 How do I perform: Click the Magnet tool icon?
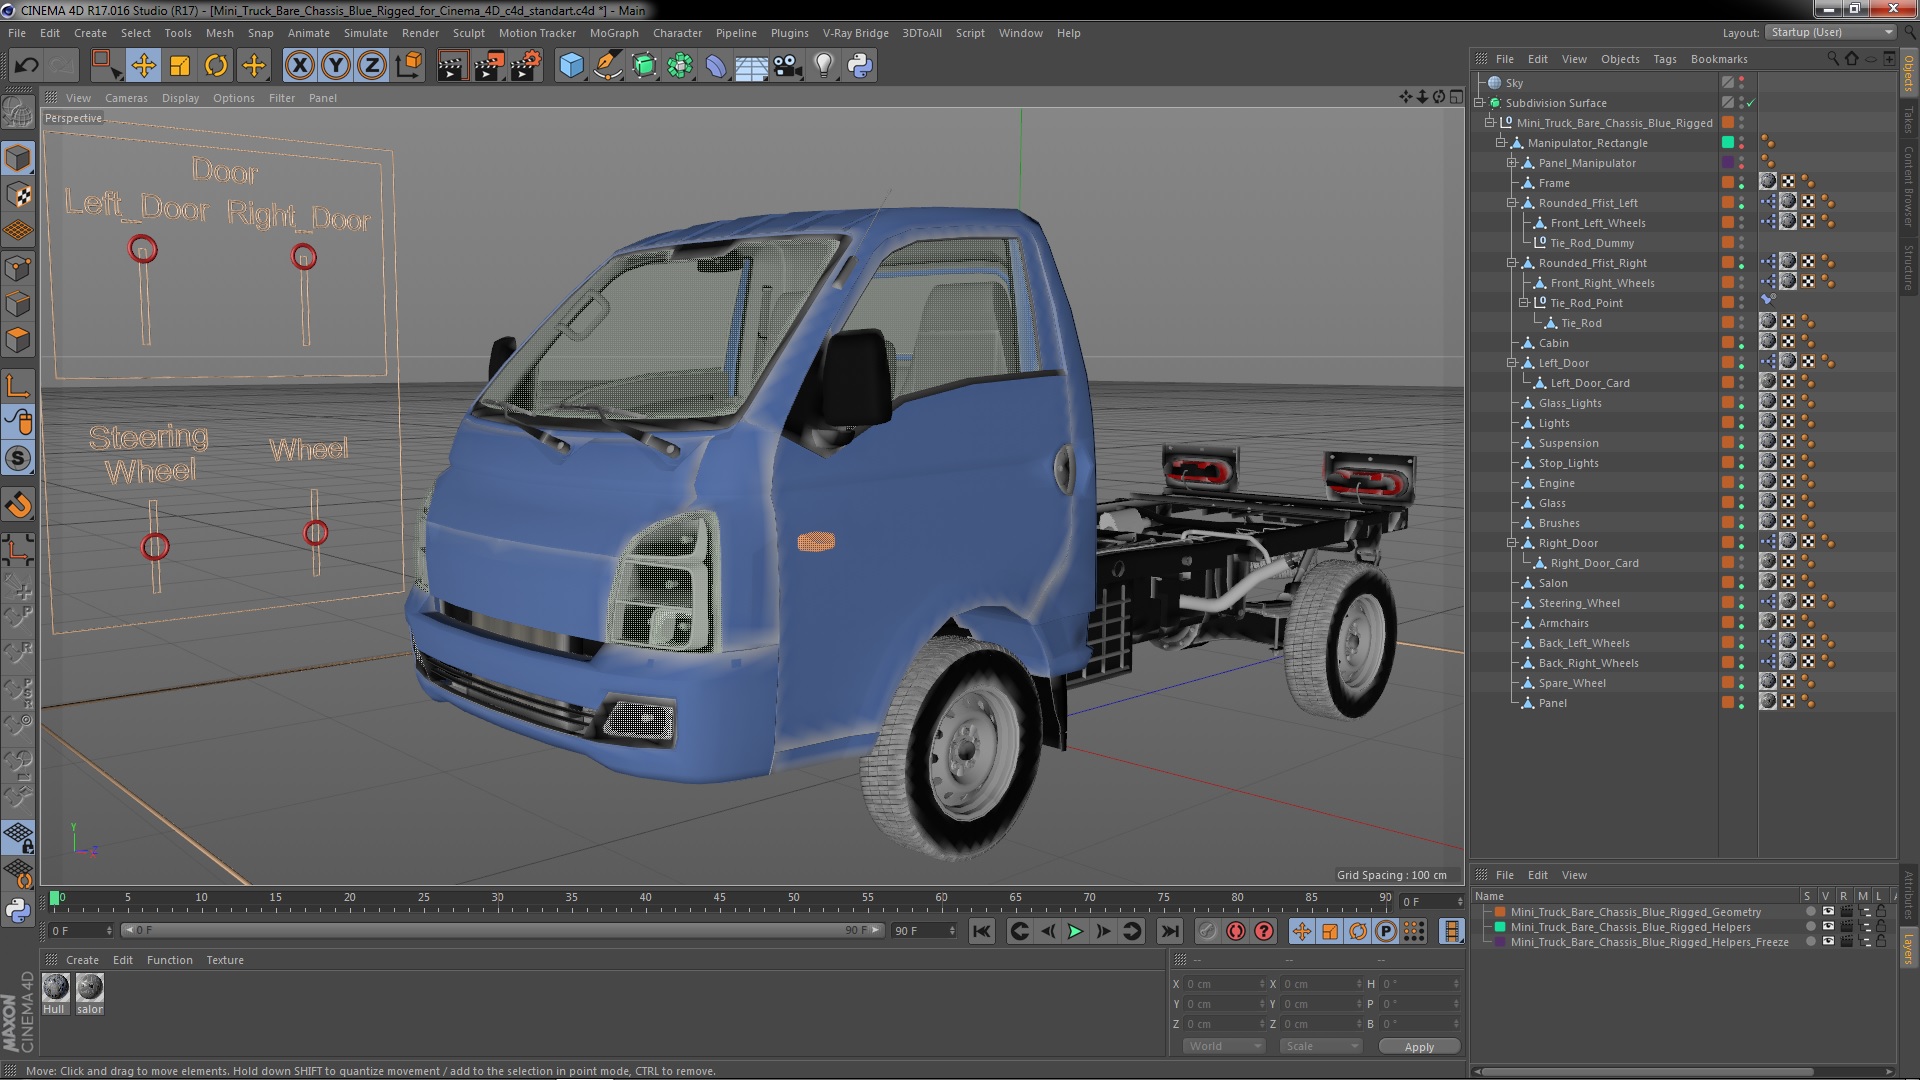(x=18, y=505)
